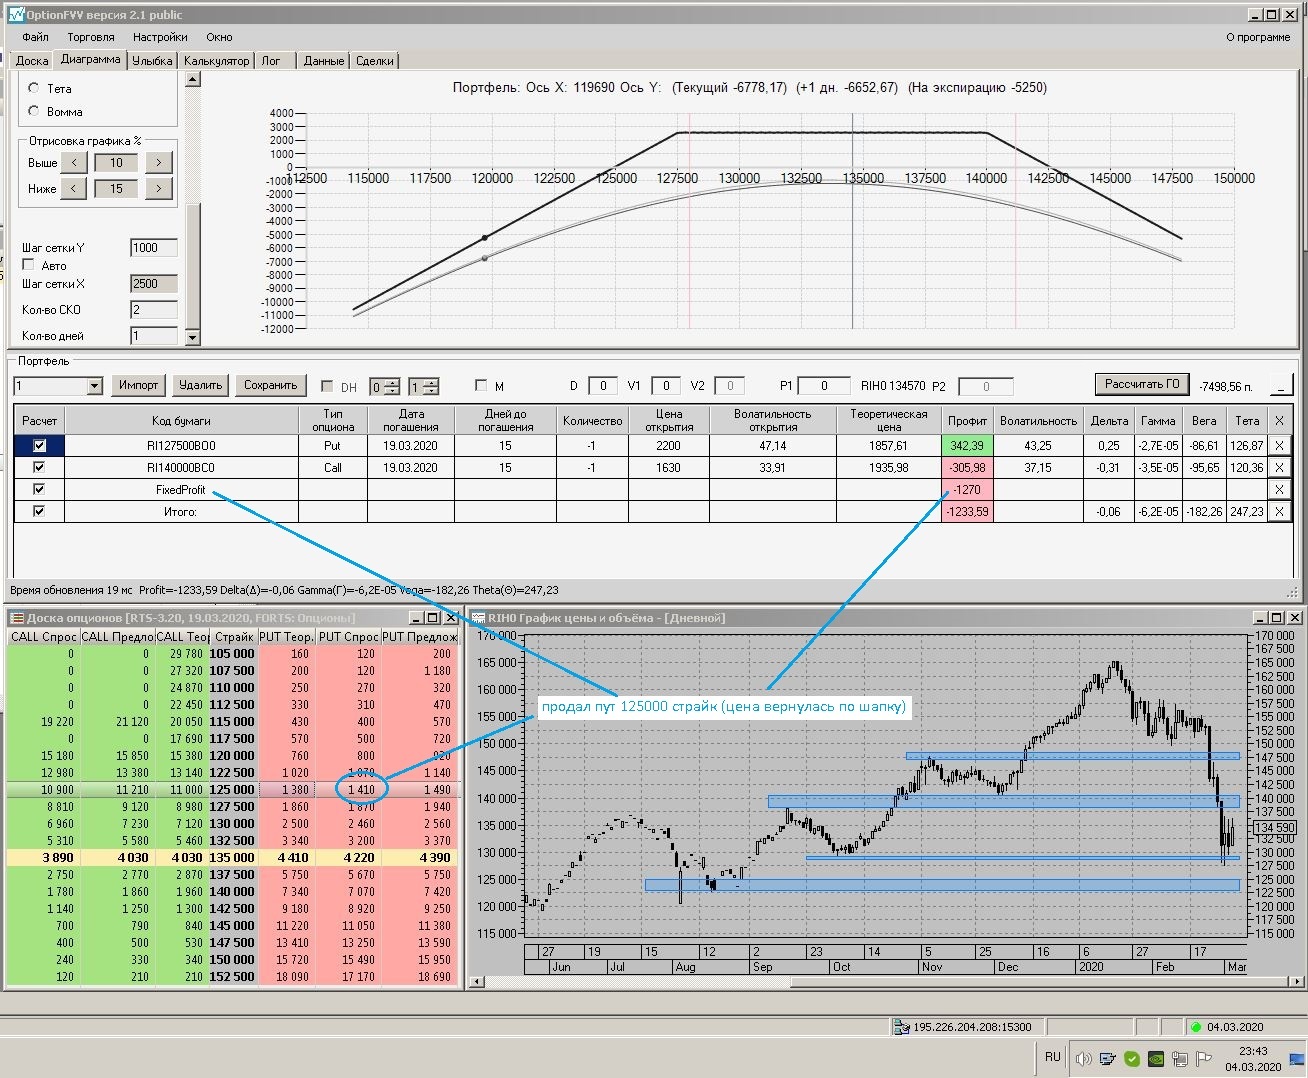Screen dimensions: 1308x1078
Task: Click the Кол-во СКО input field
Action: (154, 310)
